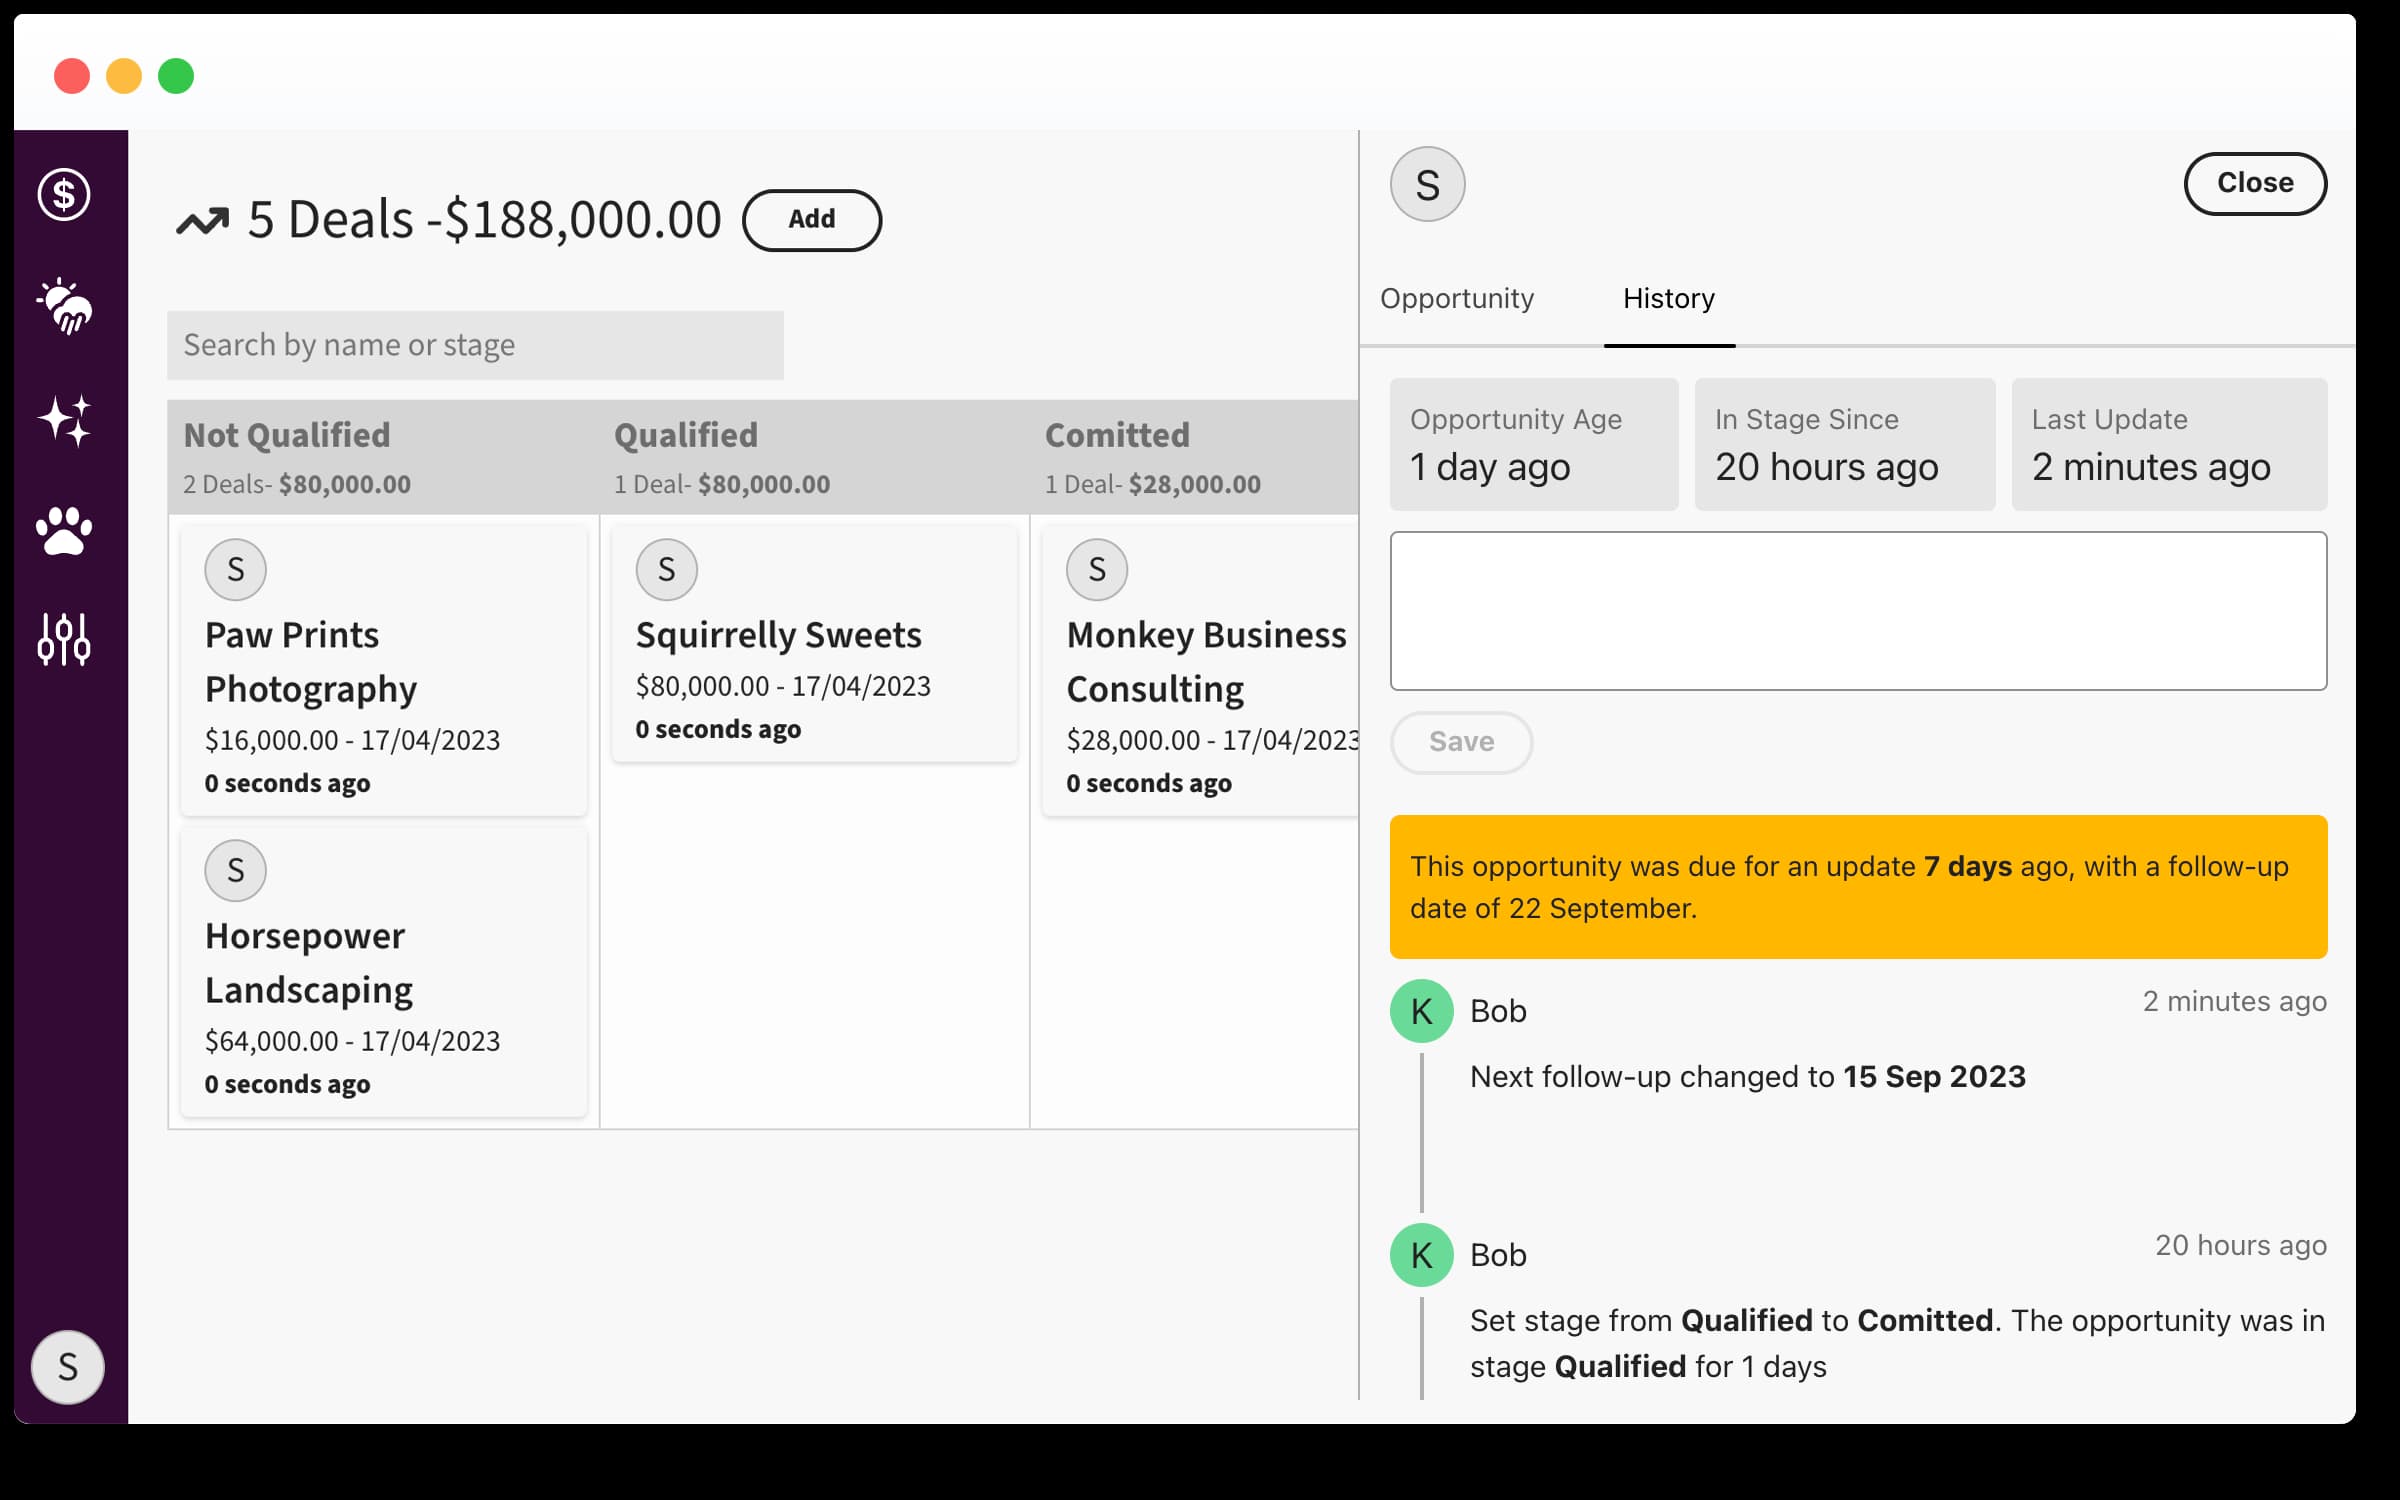This screenshot has width=2400, height=1500.
Task: Click the Qualified column header
Action: pos(814,457)
